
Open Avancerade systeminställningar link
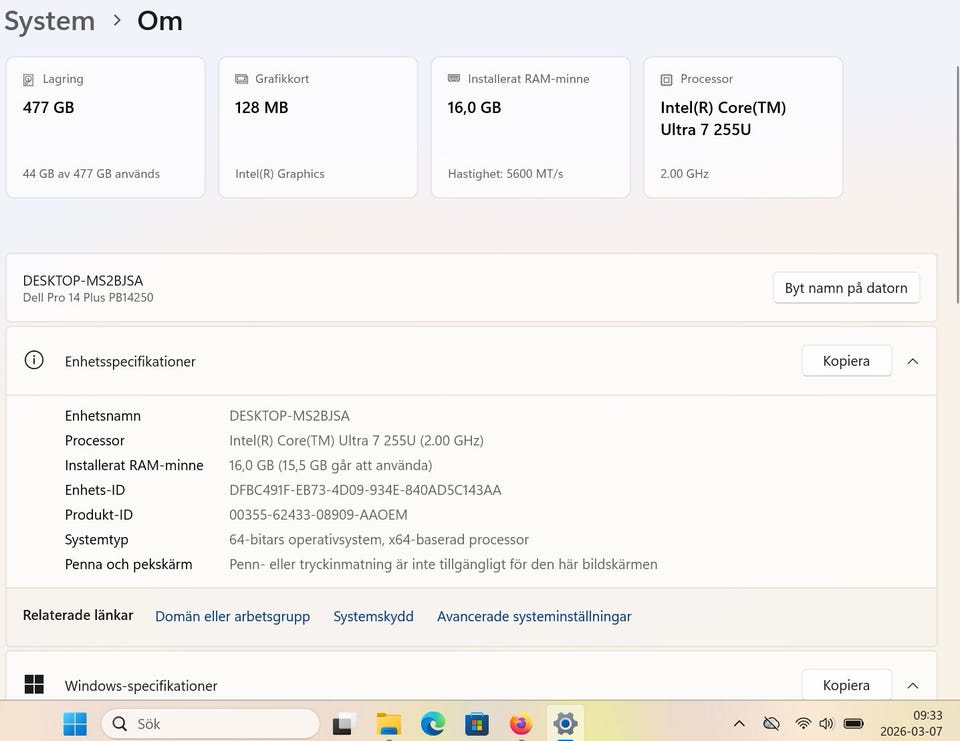tap(534, 616)
